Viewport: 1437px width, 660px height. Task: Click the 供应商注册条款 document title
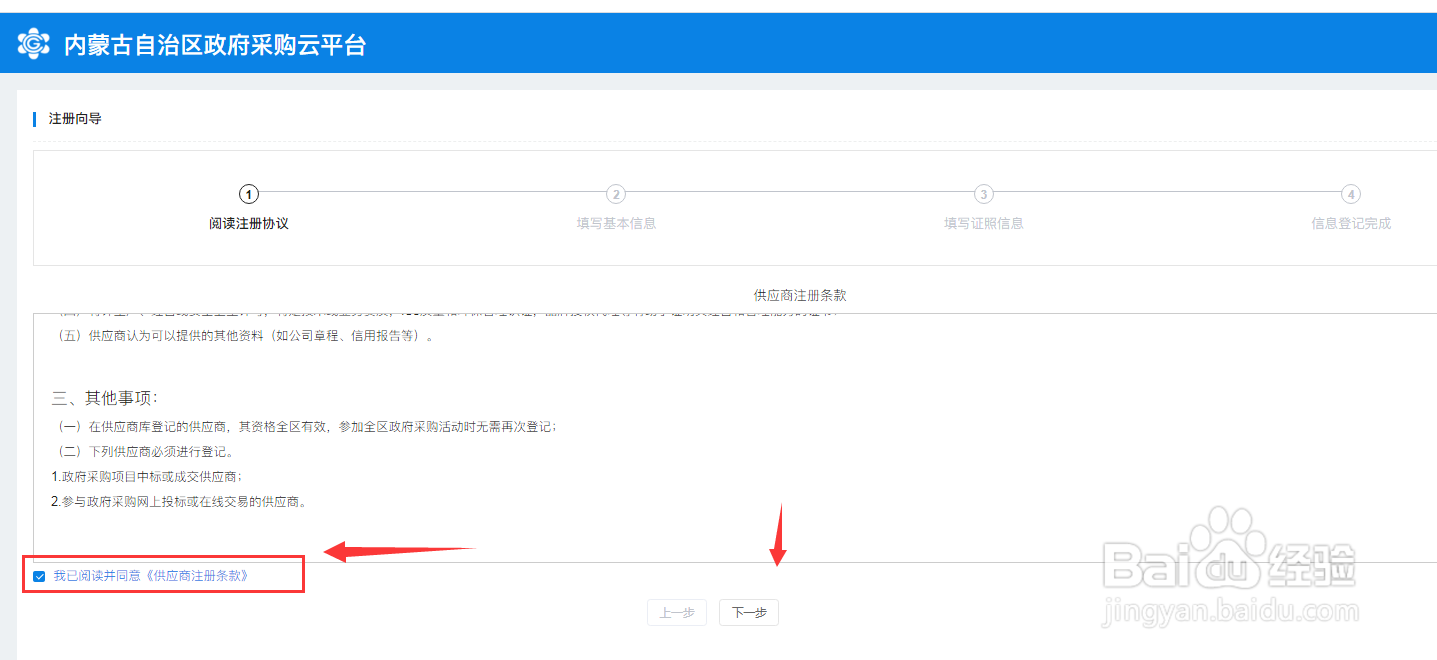click(799, 295)
